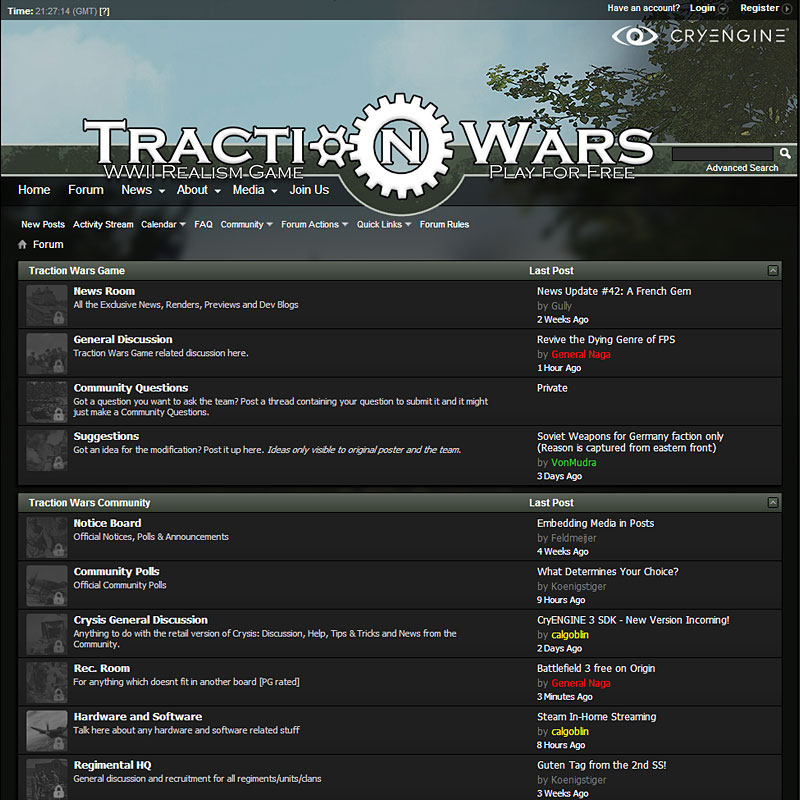Collapse the Traction Wars Community category
The width and height of the screenshot is (800, 800).
click(773, 503)
